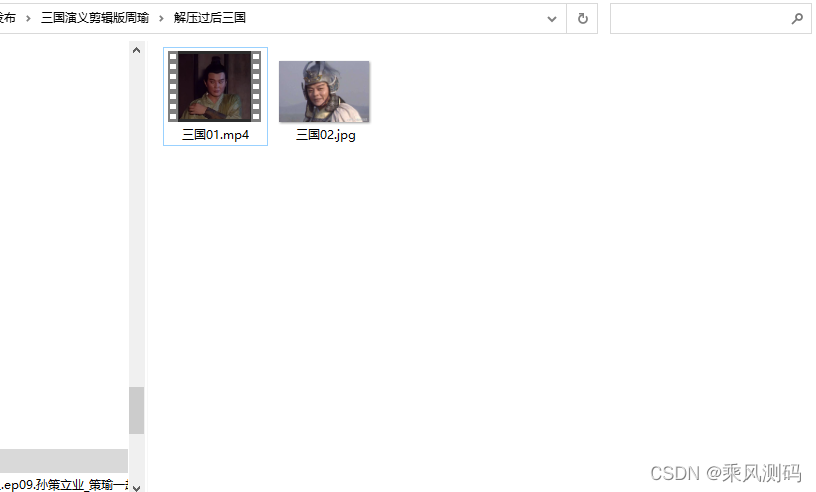Screen dimensions: 816x492
Task: Go to 三国演义剪辑版周瑜 breadcrumb folder
Action: coord(95,18)
